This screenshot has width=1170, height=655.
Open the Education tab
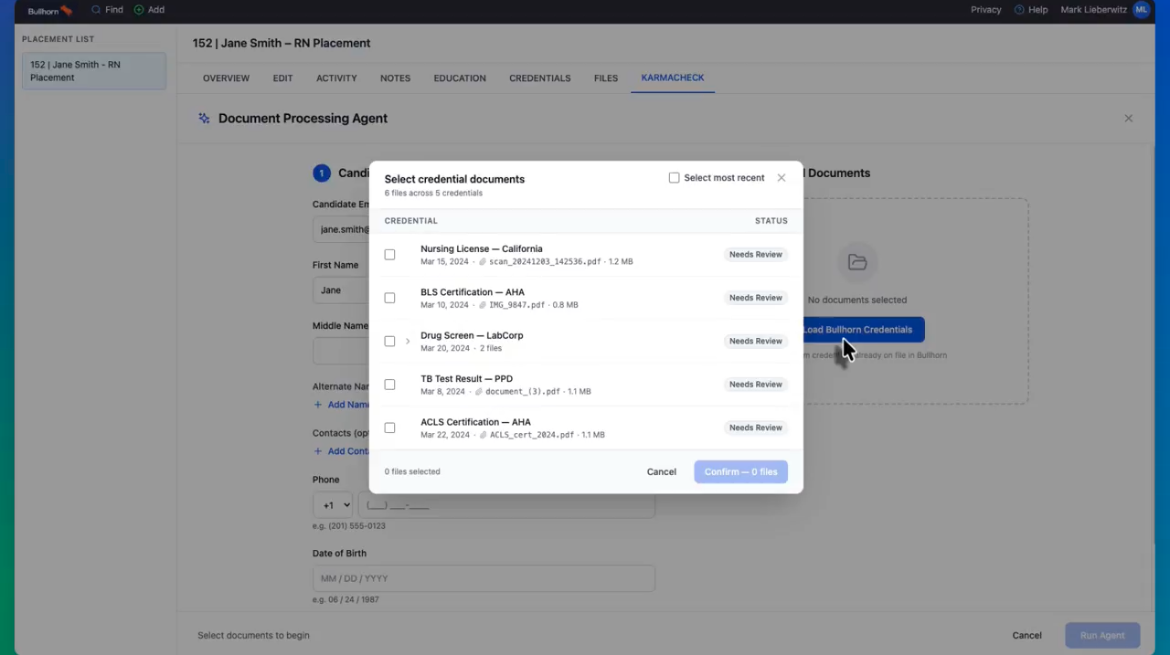coord(460,78)
